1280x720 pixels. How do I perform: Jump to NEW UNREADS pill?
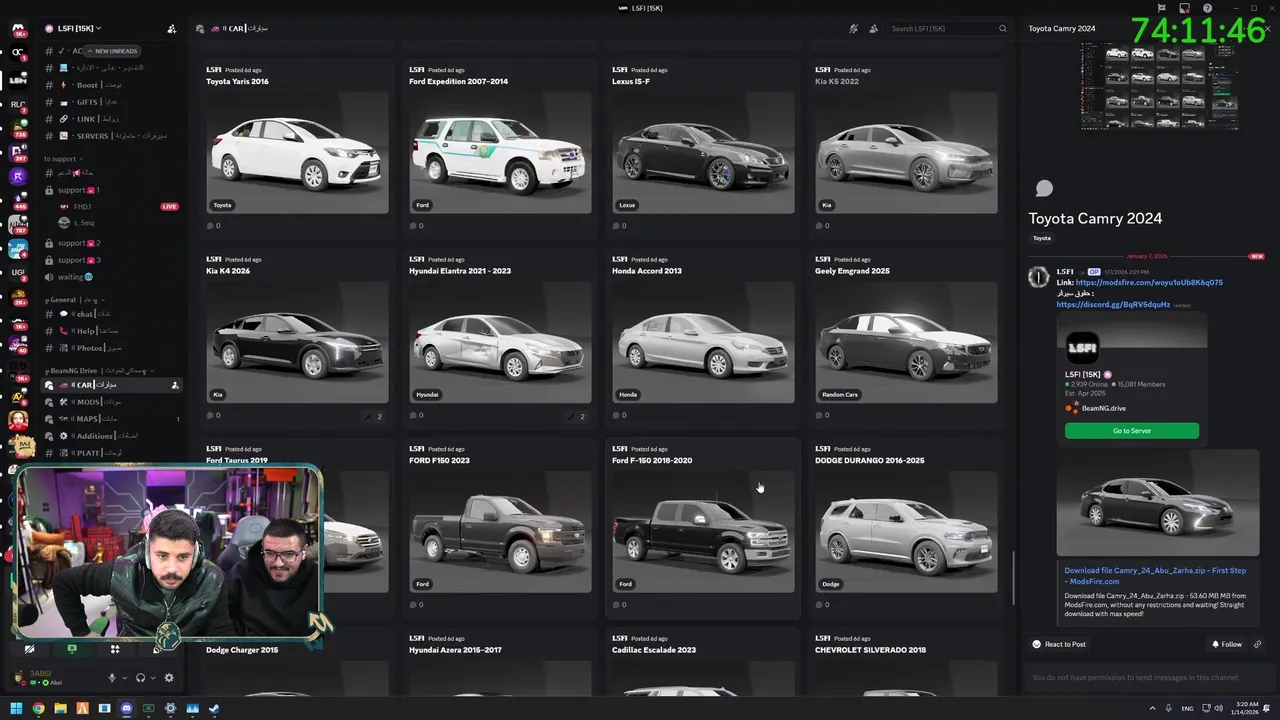[111, 51]
